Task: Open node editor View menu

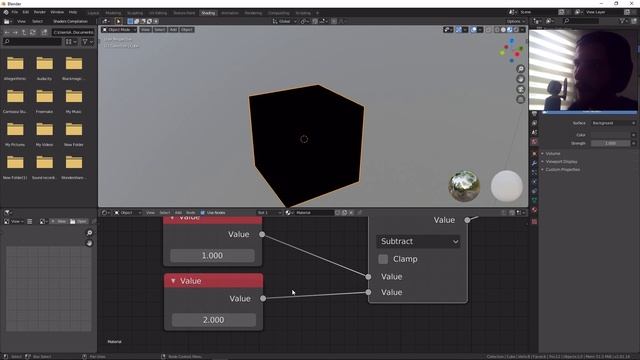Action: (x=151, y=213)
